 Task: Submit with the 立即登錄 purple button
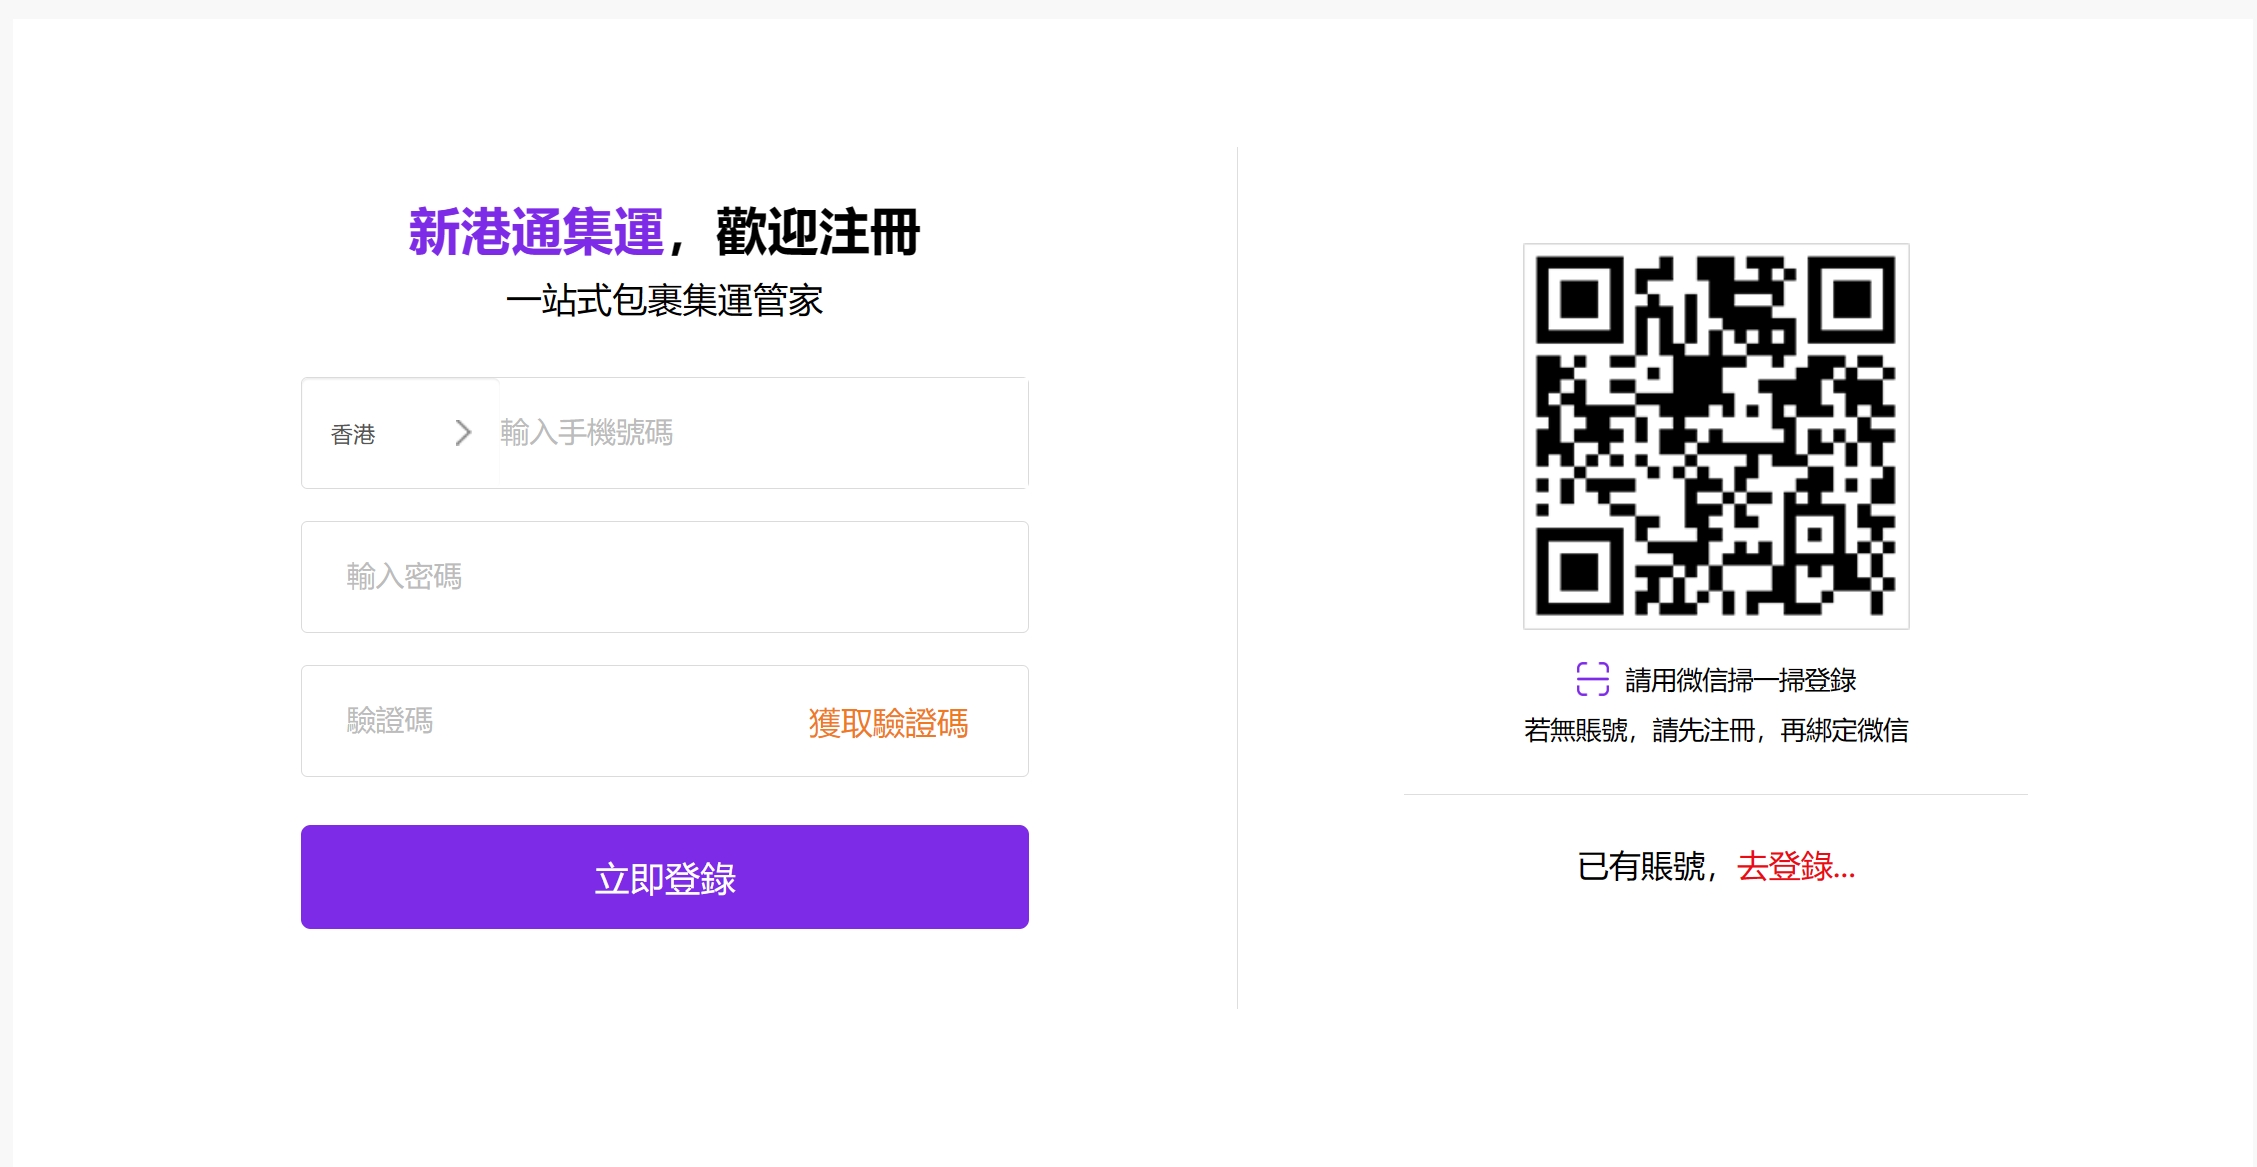[665, 877]
